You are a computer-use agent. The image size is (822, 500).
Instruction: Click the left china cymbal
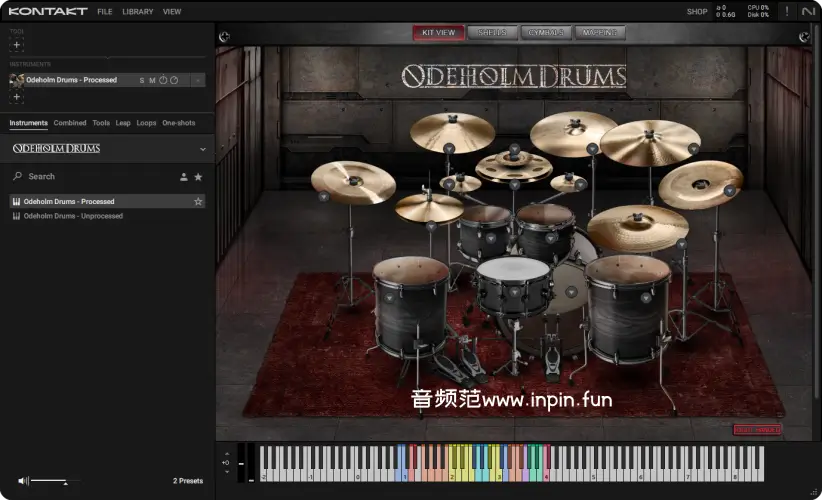pyautogui.click(x=353, y=181)
